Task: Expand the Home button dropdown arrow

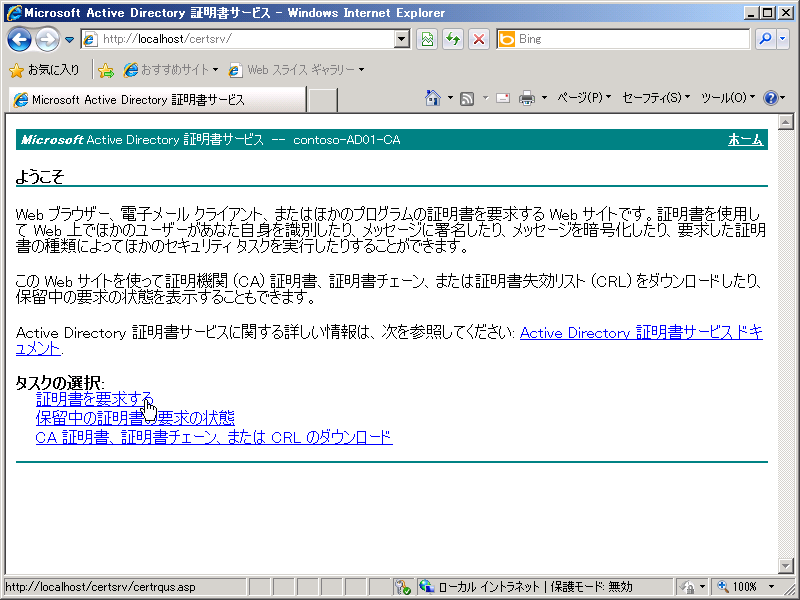Action: coord(450,97)
